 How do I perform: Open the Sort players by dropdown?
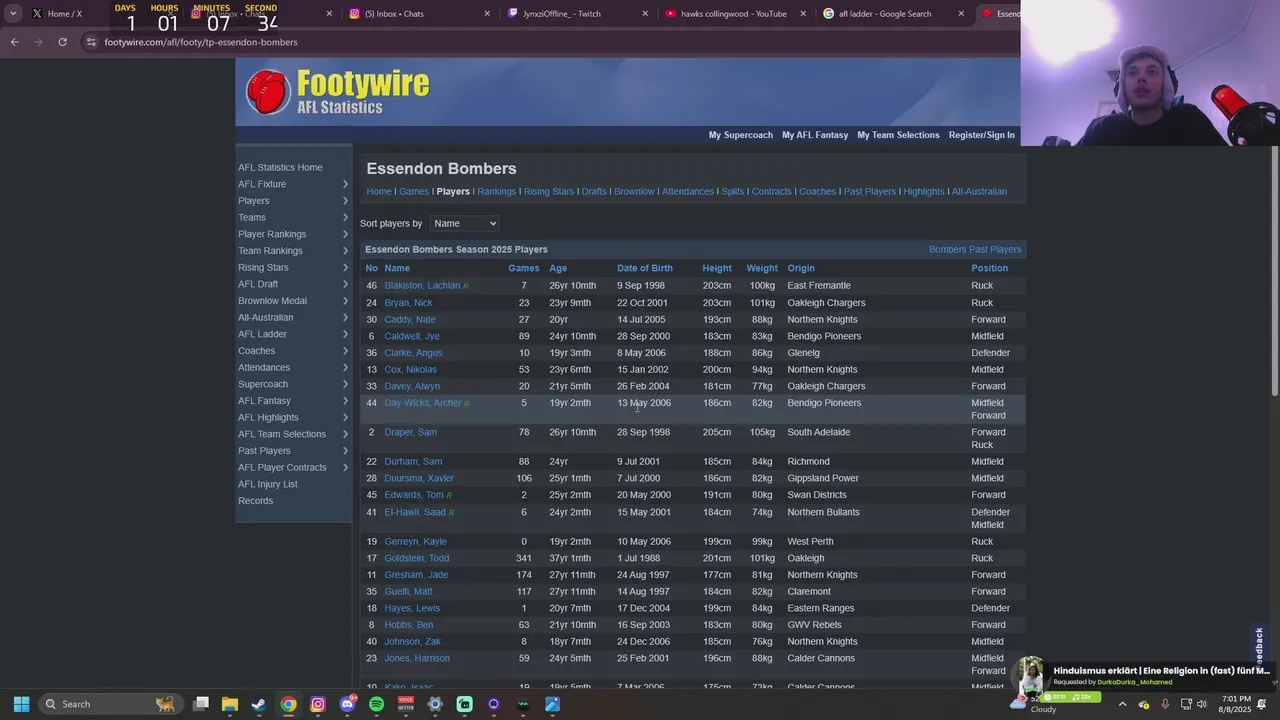[x=464, y=223]
